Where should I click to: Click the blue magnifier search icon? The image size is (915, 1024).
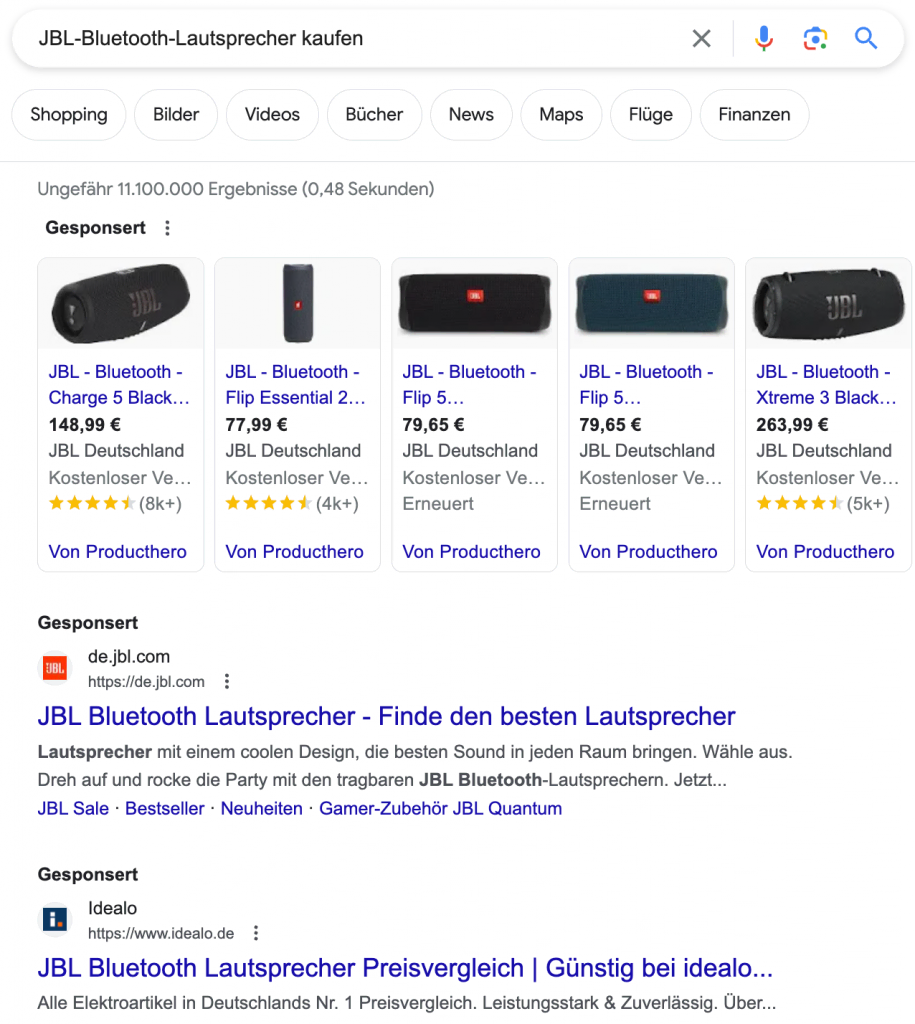[866, 39]
